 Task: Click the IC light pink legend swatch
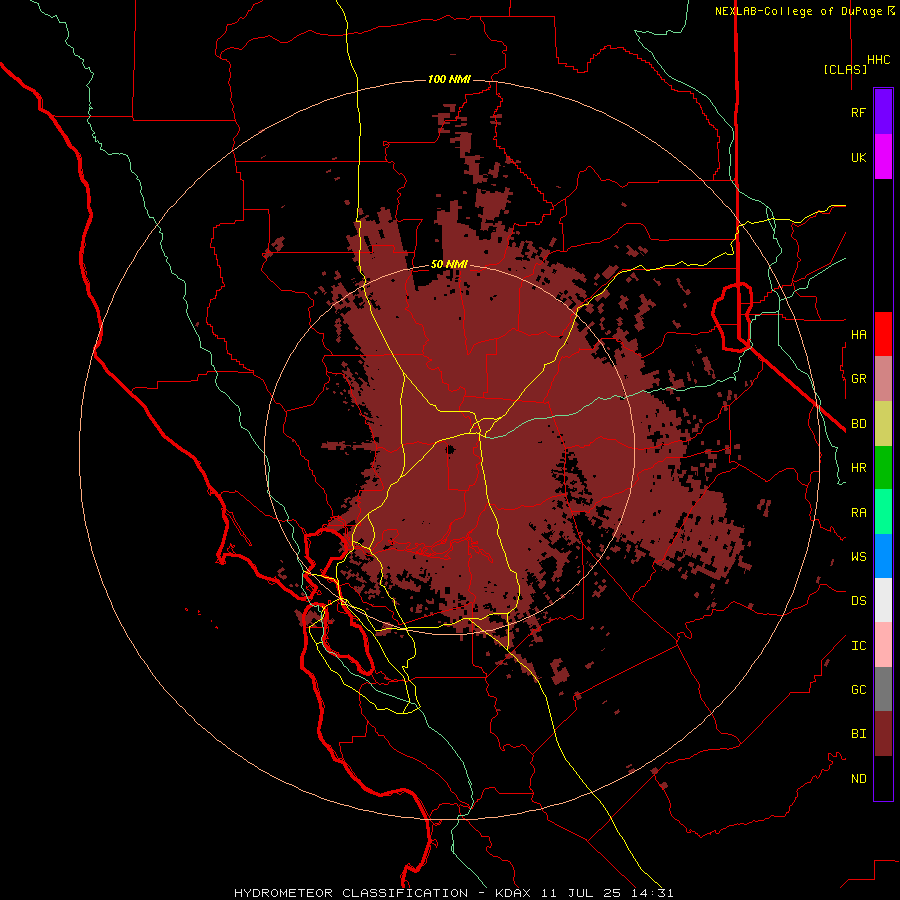click(x=883, y=645)
